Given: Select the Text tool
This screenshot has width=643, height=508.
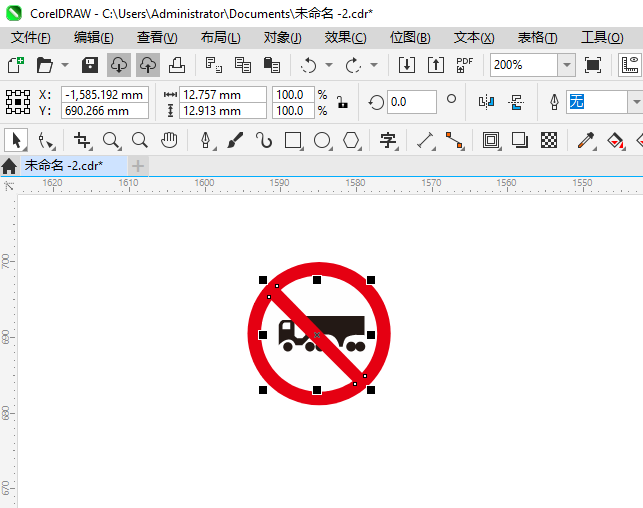Looking at the screenshot, I should point(388,140).
